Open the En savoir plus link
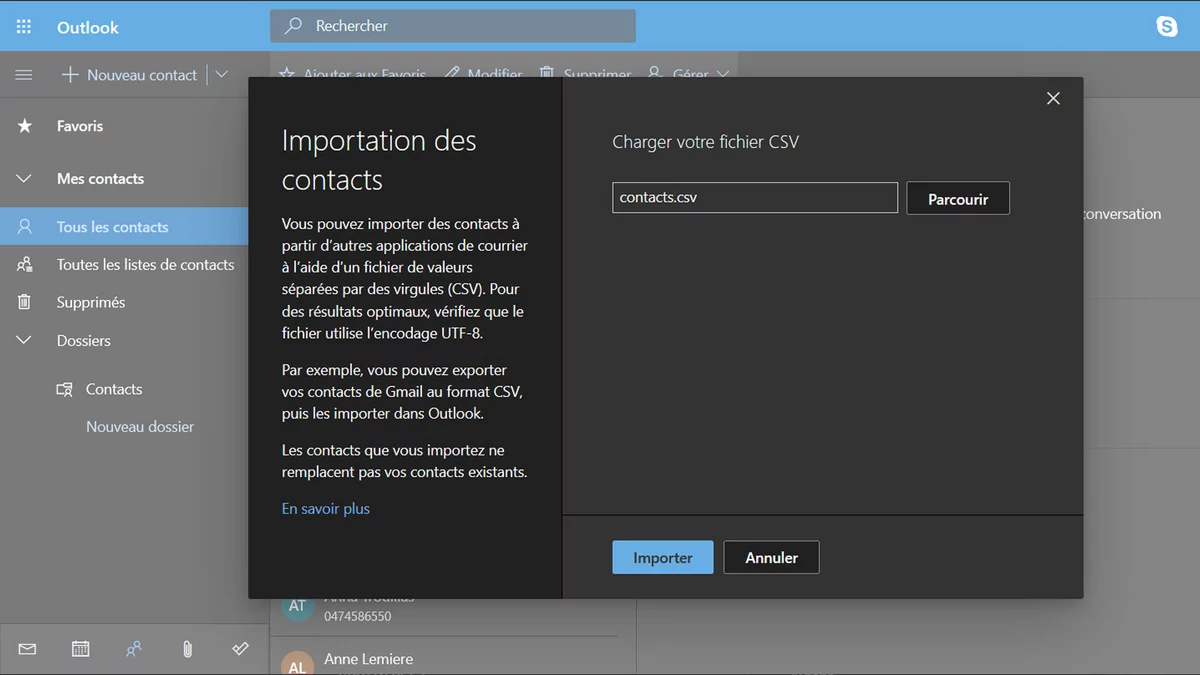 point(326,509)
